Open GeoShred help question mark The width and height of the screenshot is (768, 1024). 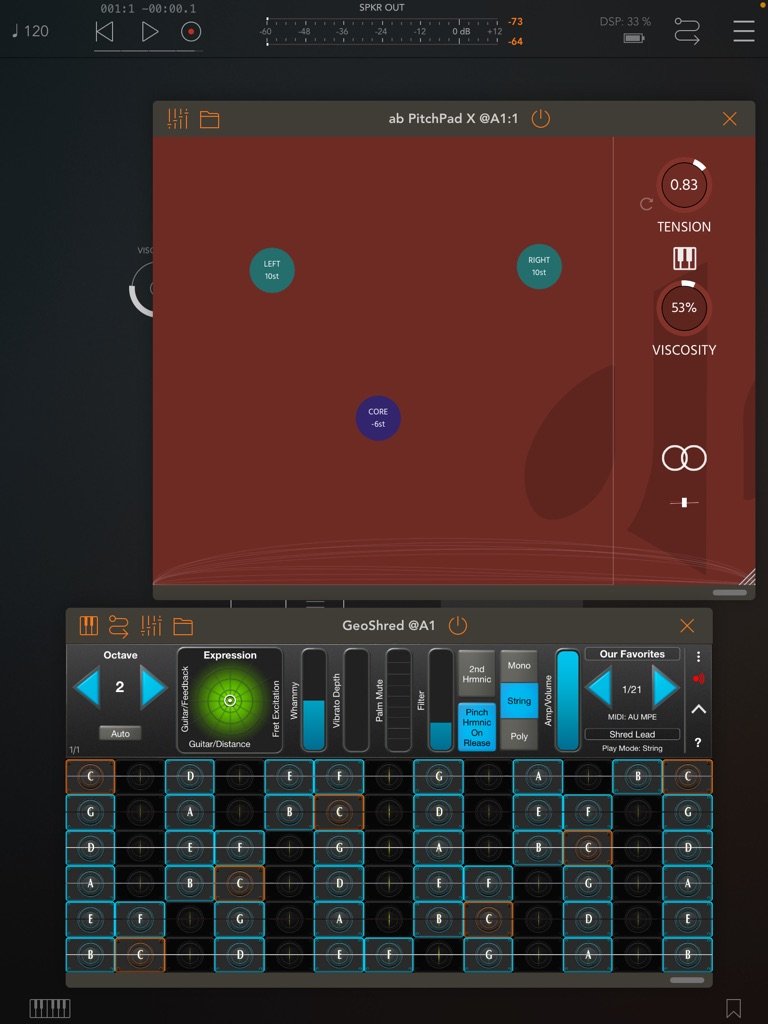tap(698, 743)
